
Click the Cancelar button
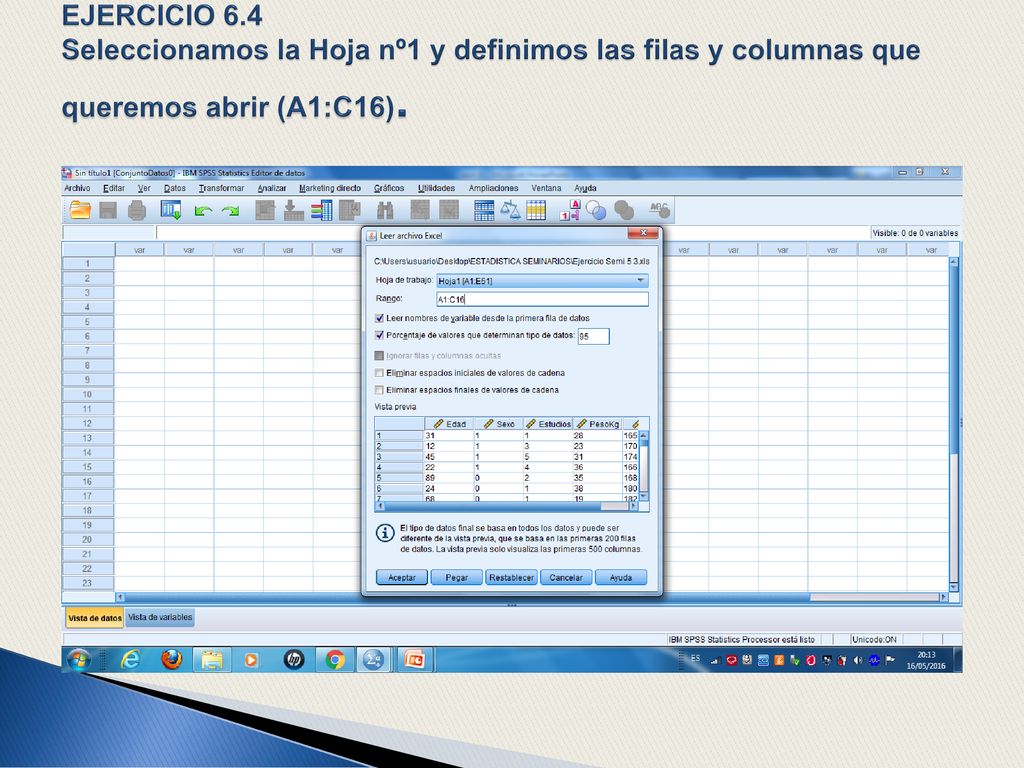tap(566, 577)
